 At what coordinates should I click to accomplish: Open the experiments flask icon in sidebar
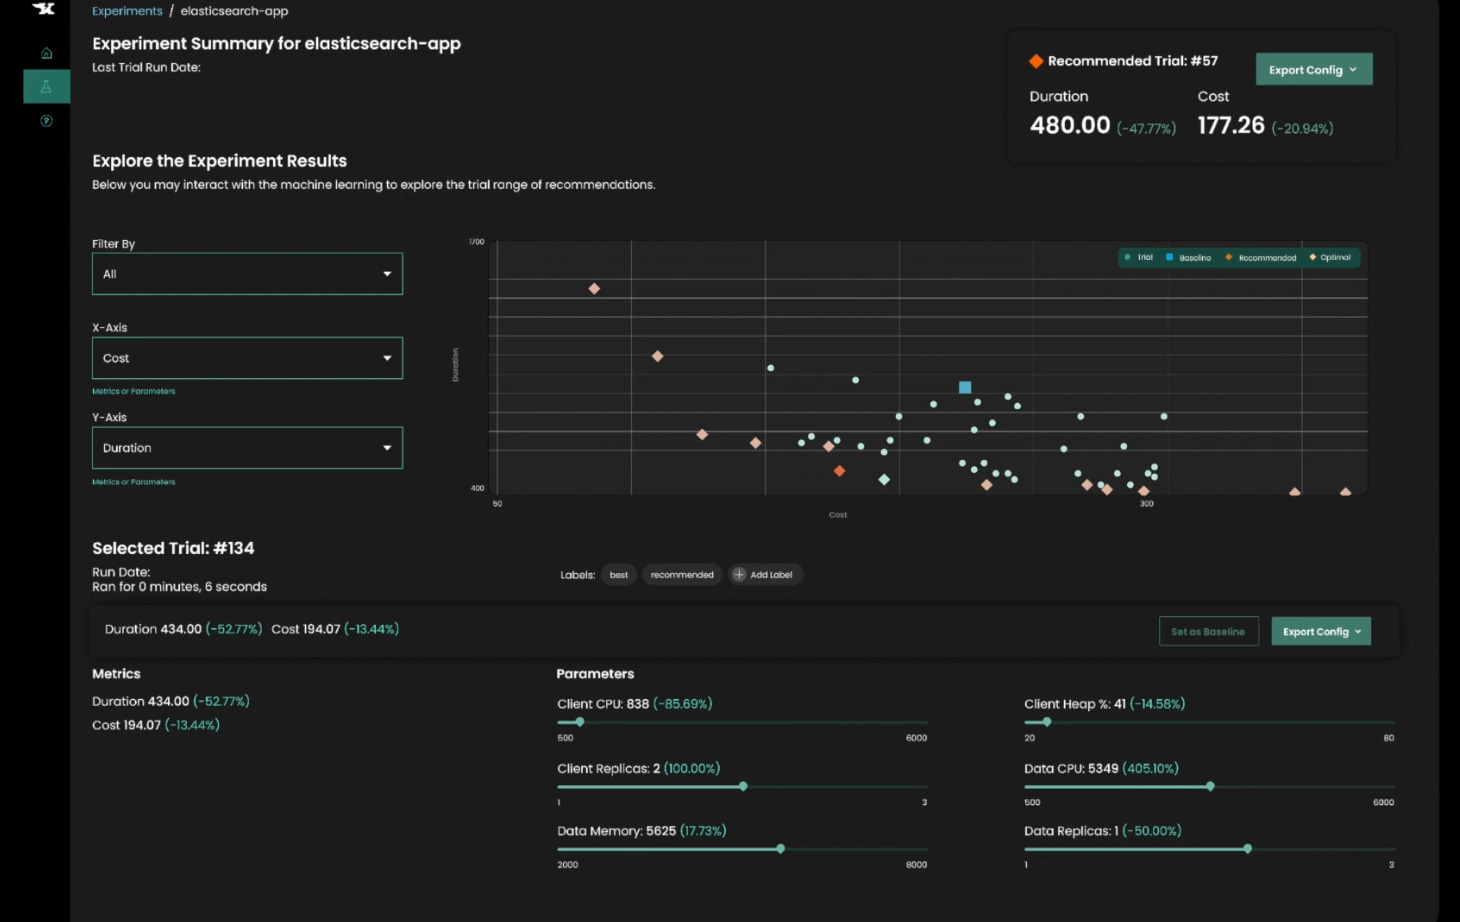click(x=46, y=87)
